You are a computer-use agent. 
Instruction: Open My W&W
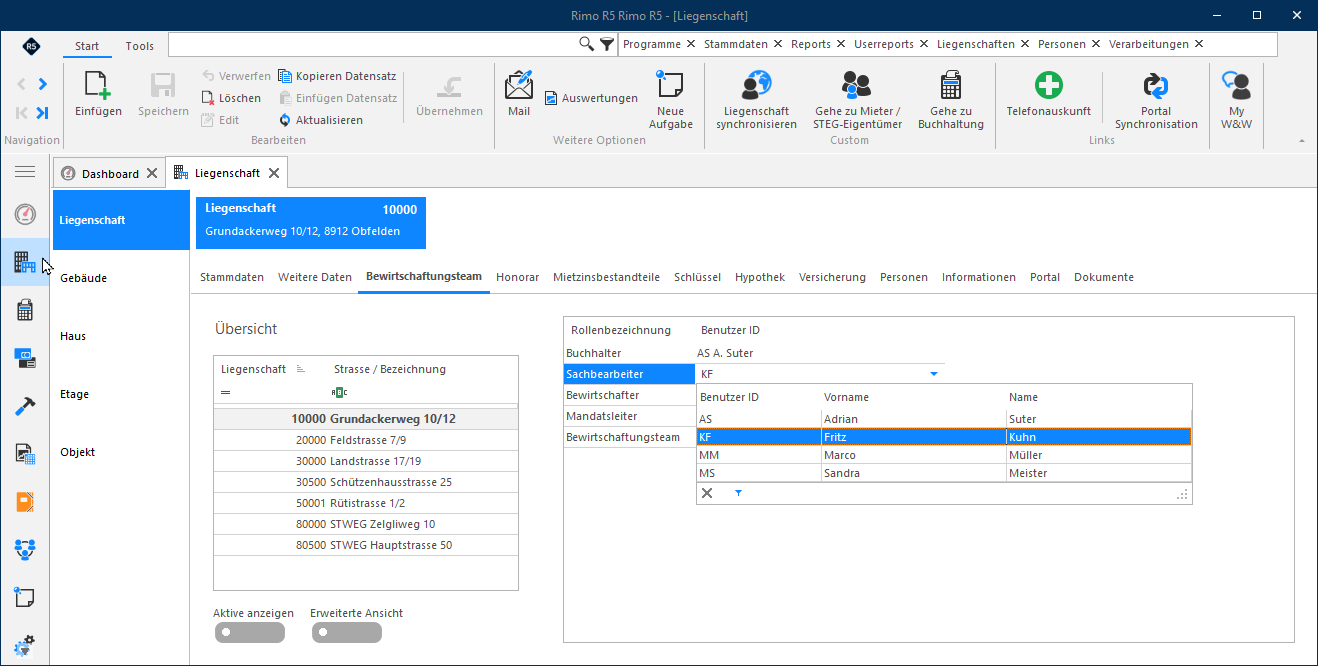click(x=1237, y=100)
